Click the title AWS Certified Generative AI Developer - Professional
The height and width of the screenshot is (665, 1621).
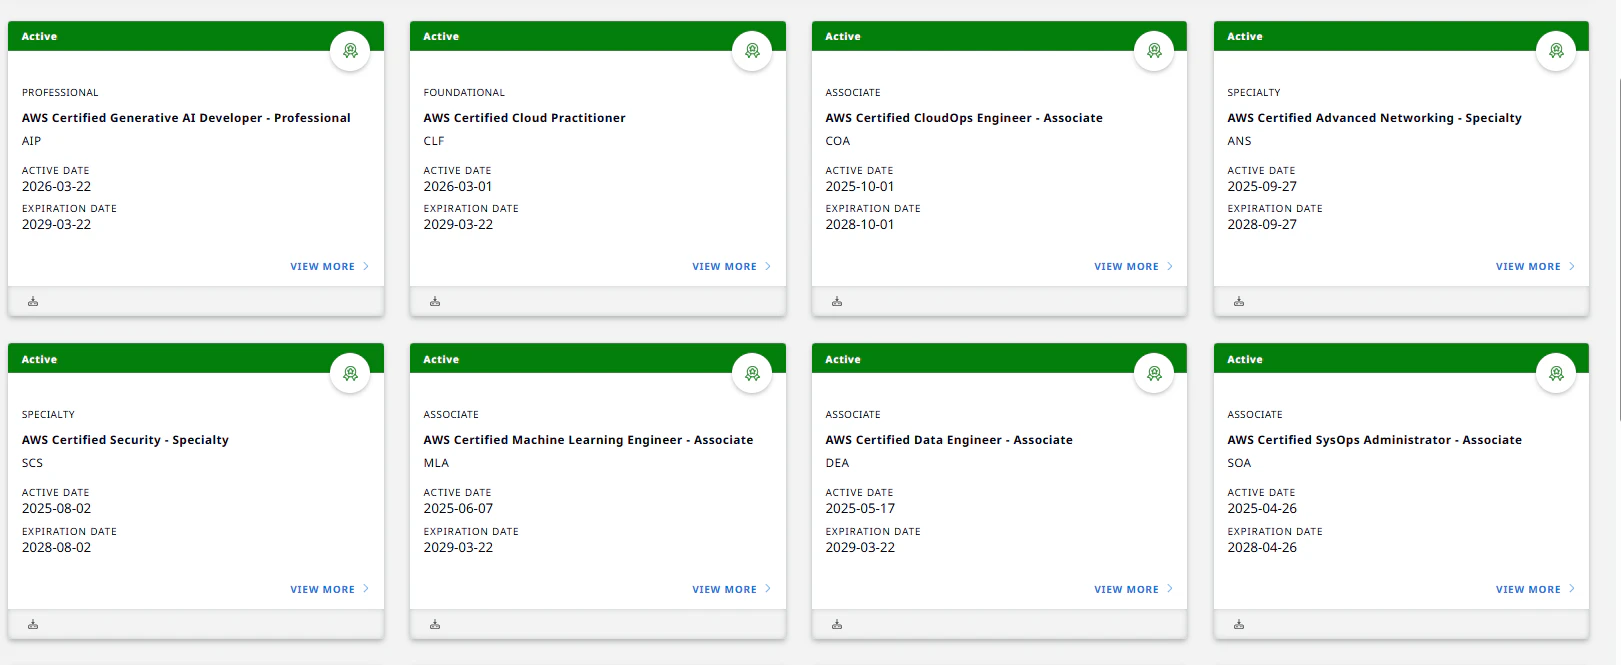tap(186, 118)
